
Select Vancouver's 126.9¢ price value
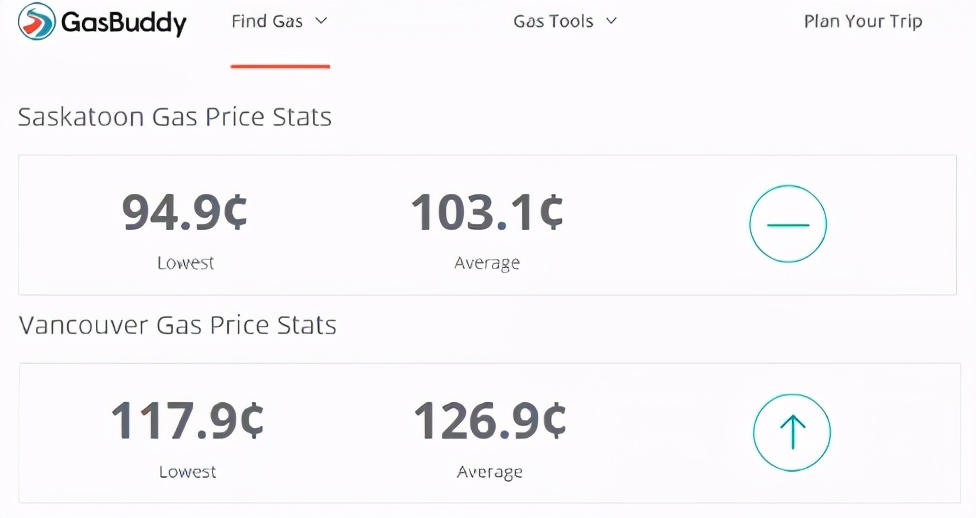click(490, 420)
